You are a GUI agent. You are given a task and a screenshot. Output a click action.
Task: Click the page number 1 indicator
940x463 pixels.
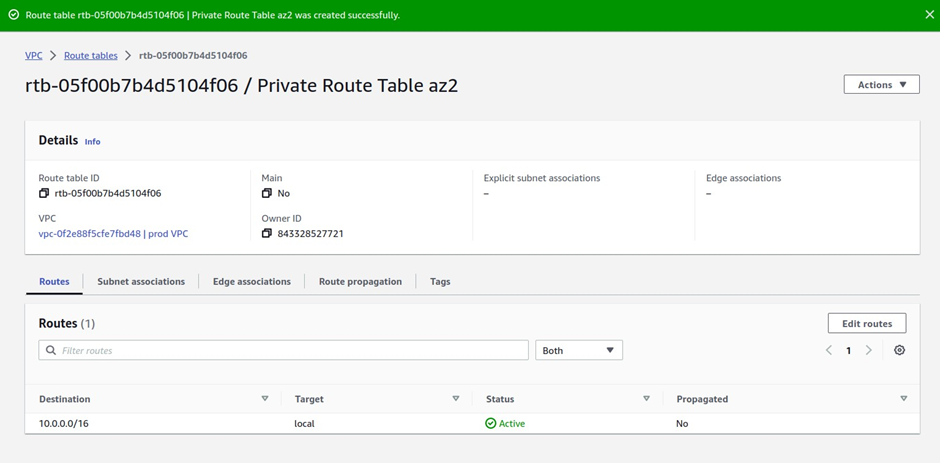(848, 350)
